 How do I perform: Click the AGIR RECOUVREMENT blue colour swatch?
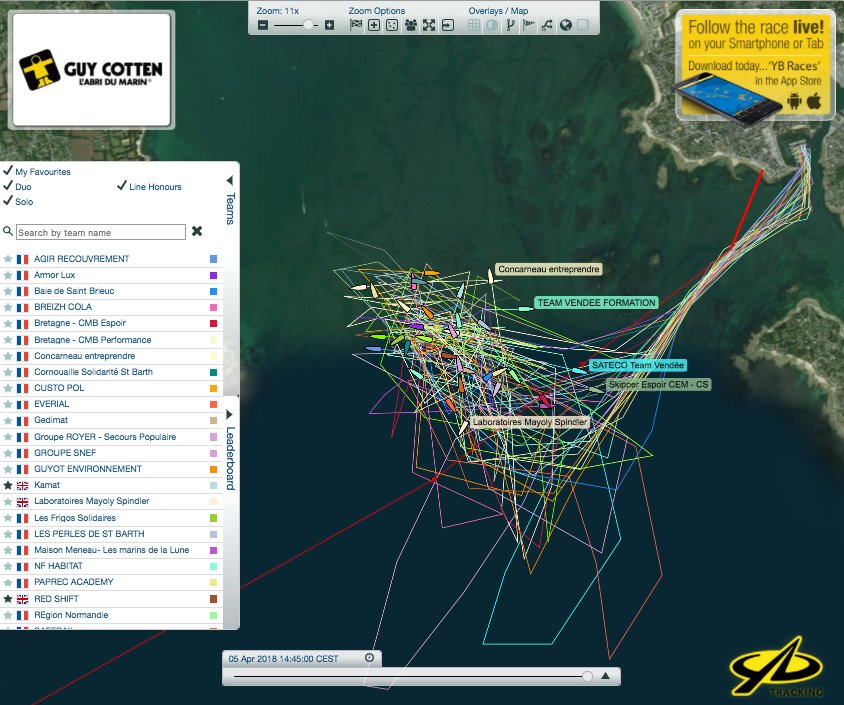pyautogui.click(x=213, y=259)
